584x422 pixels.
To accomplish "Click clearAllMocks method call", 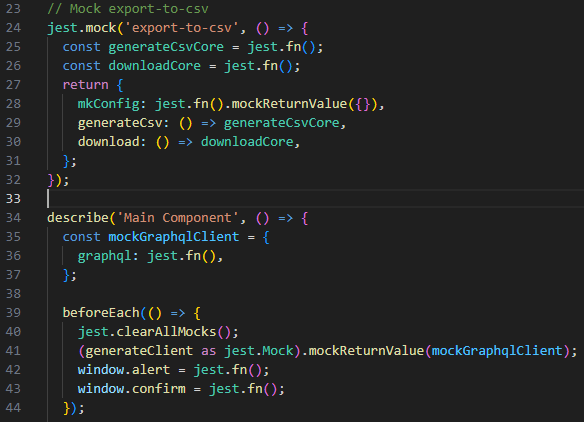I will [166, 332].
